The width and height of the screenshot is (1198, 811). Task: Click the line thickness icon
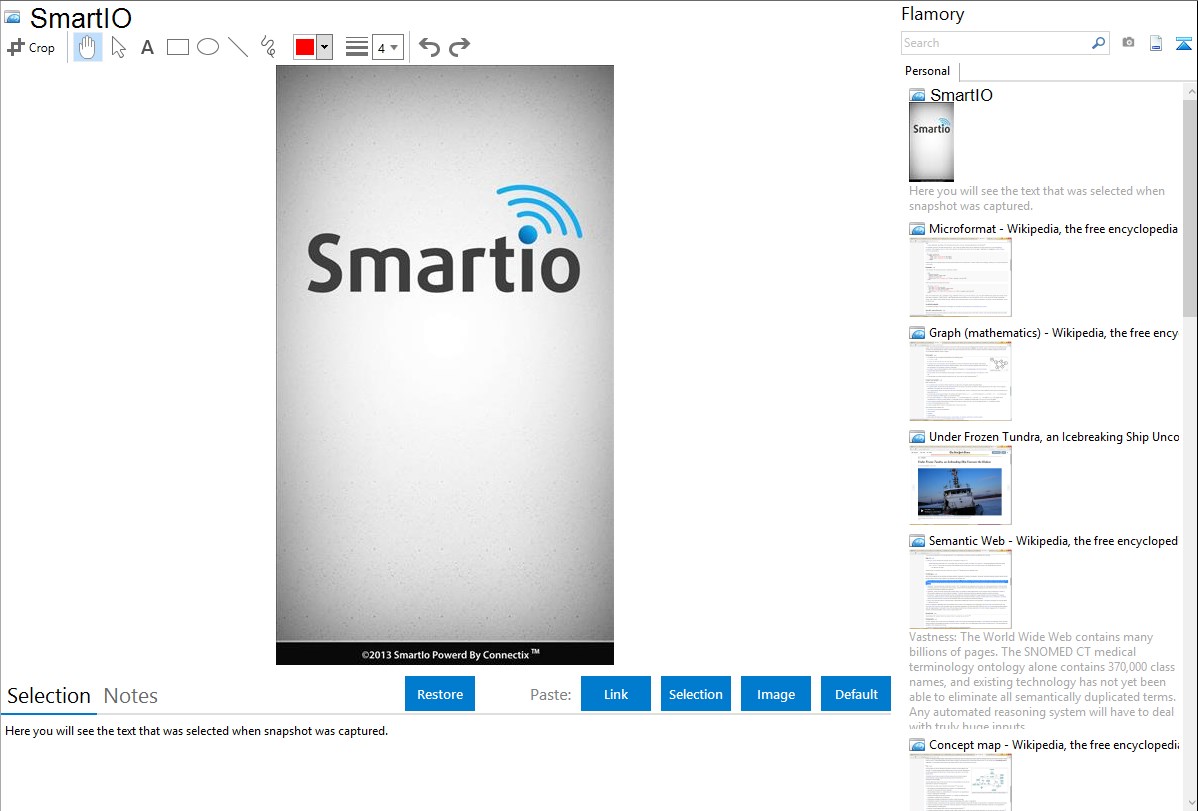pyautogui.click(x=356, y=47)
